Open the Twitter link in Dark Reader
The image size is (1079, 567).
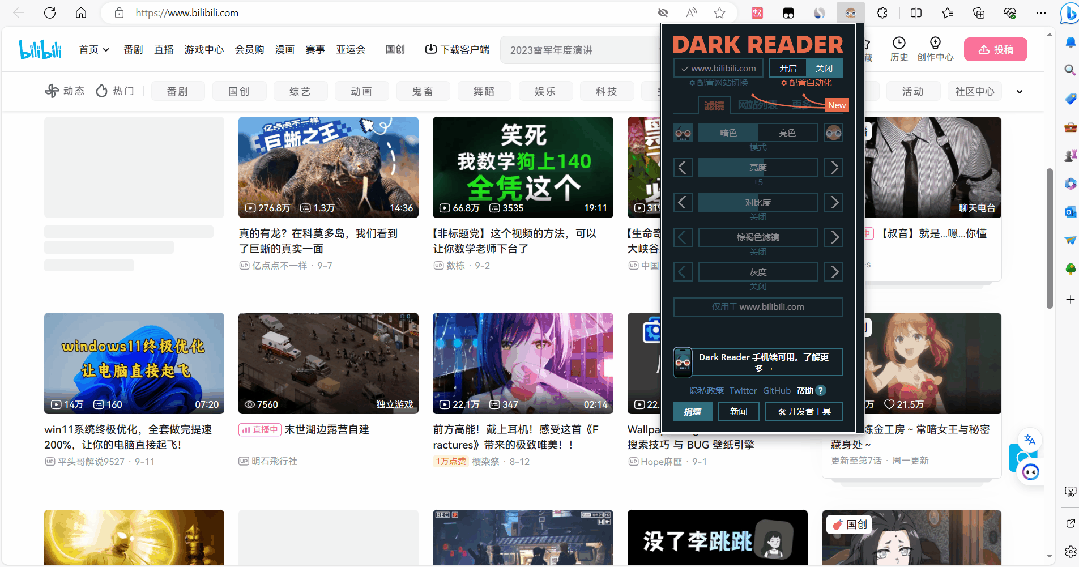[x=743, y=390]
